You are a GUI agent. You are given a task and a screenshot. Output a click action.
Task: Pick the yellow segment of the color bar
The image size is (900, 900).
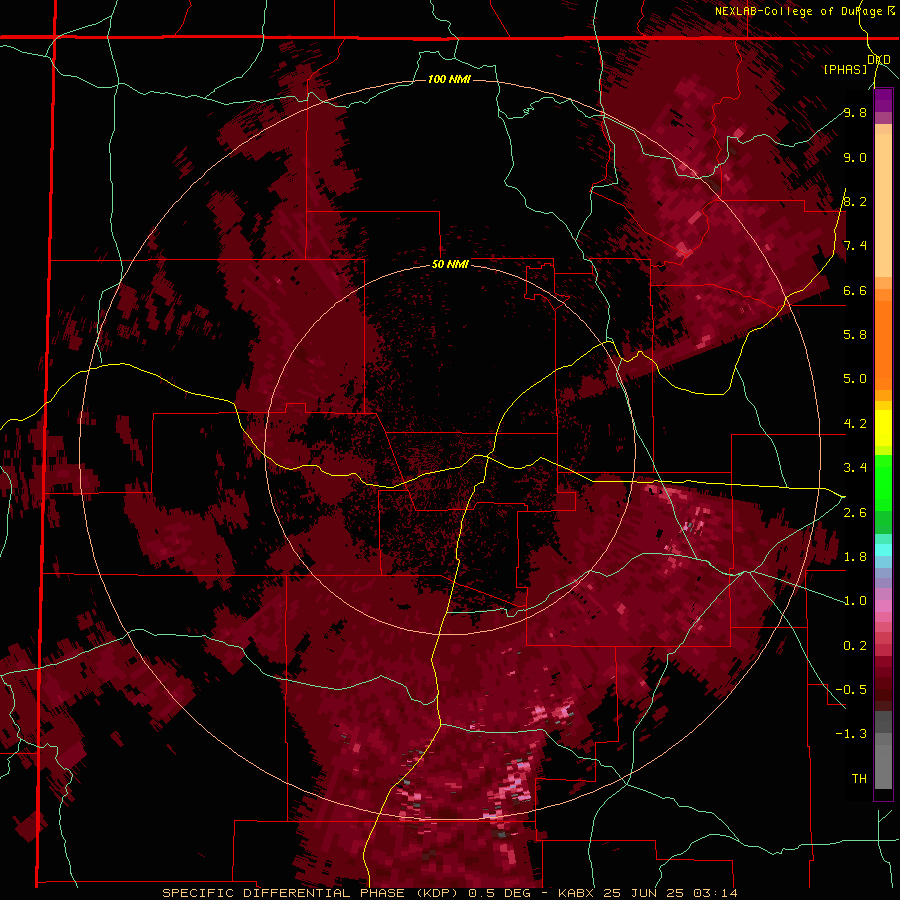[x=883, y=428]
